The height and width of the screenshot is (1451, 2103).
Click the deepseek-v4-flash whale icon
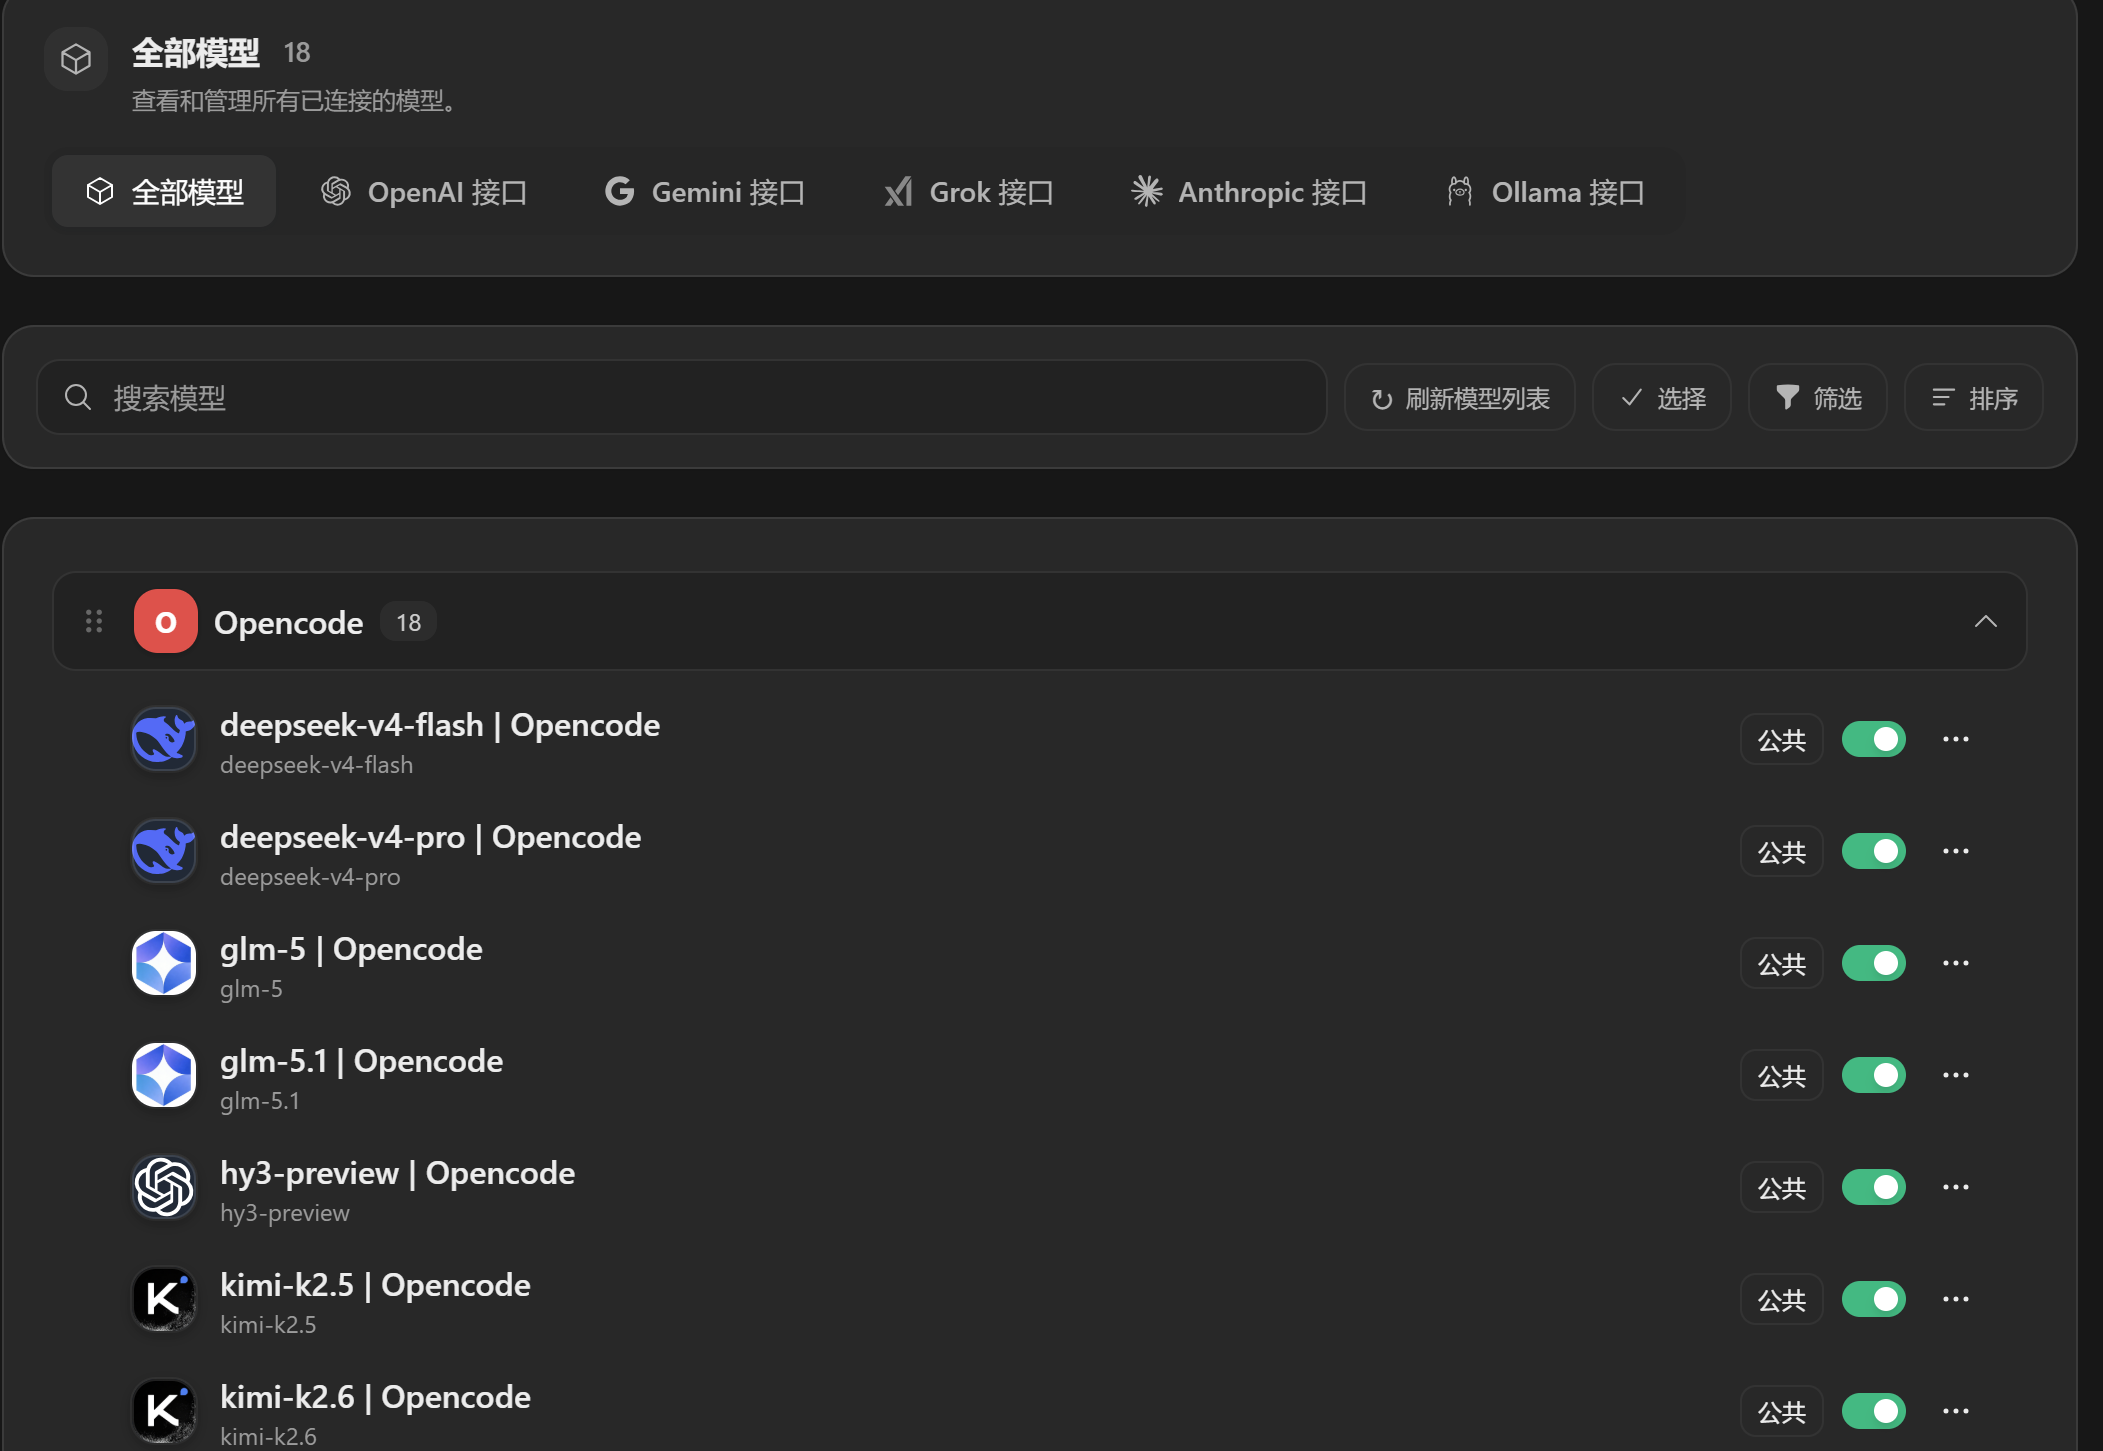pyautogui.click(x=164, y=739)
